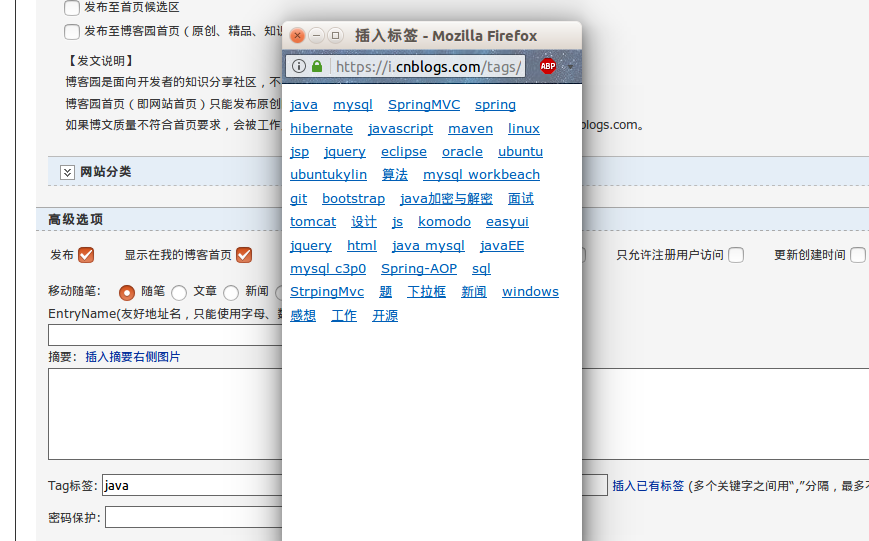Select the 新闻 radio button
This screenshot has height=541, width=869.
coord(231,292)
